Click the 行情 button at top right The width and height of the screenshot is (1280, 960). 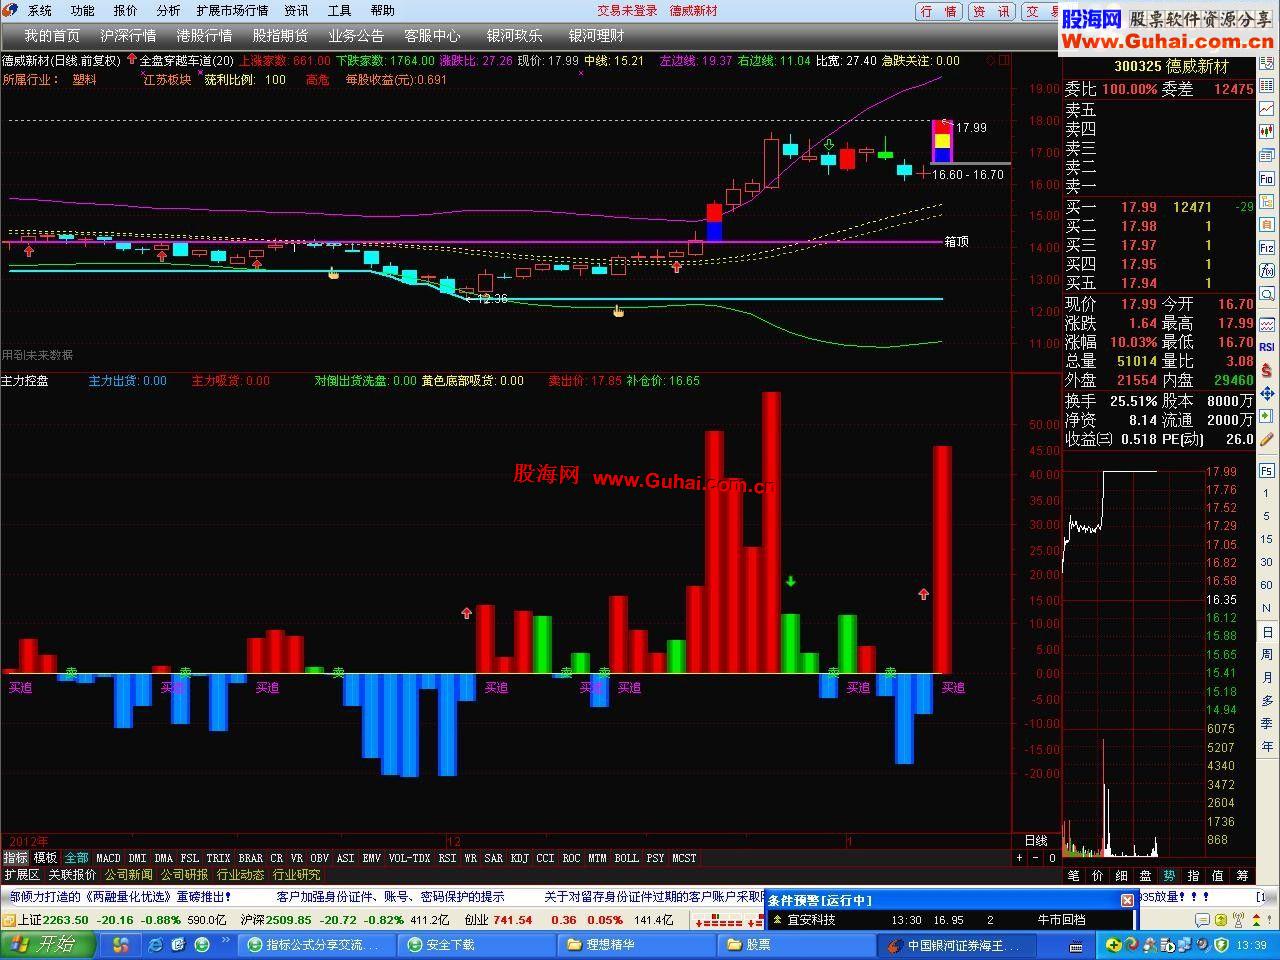point(939,11)
